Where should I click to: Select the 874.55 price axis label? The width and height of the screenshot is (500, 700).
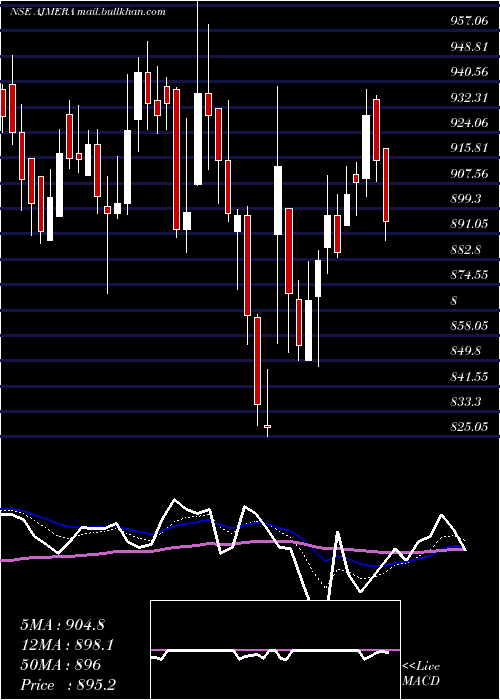pyautogui.click(x=470, y=275)
